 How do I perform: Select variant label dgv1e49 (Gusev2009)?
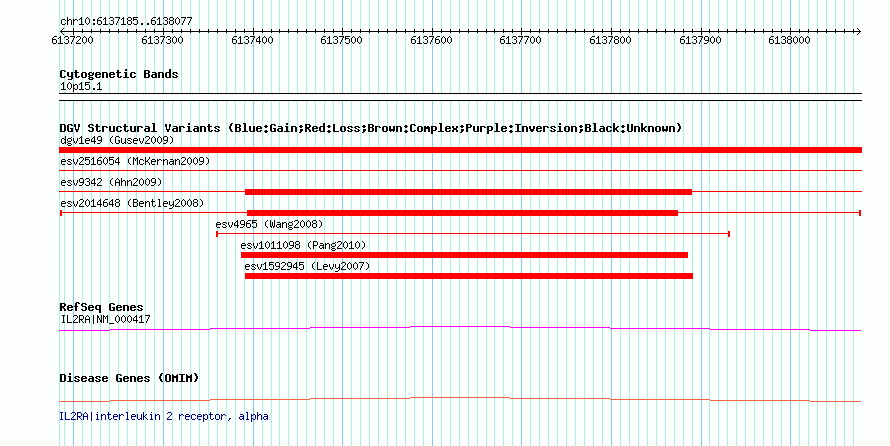pos(117,140)
